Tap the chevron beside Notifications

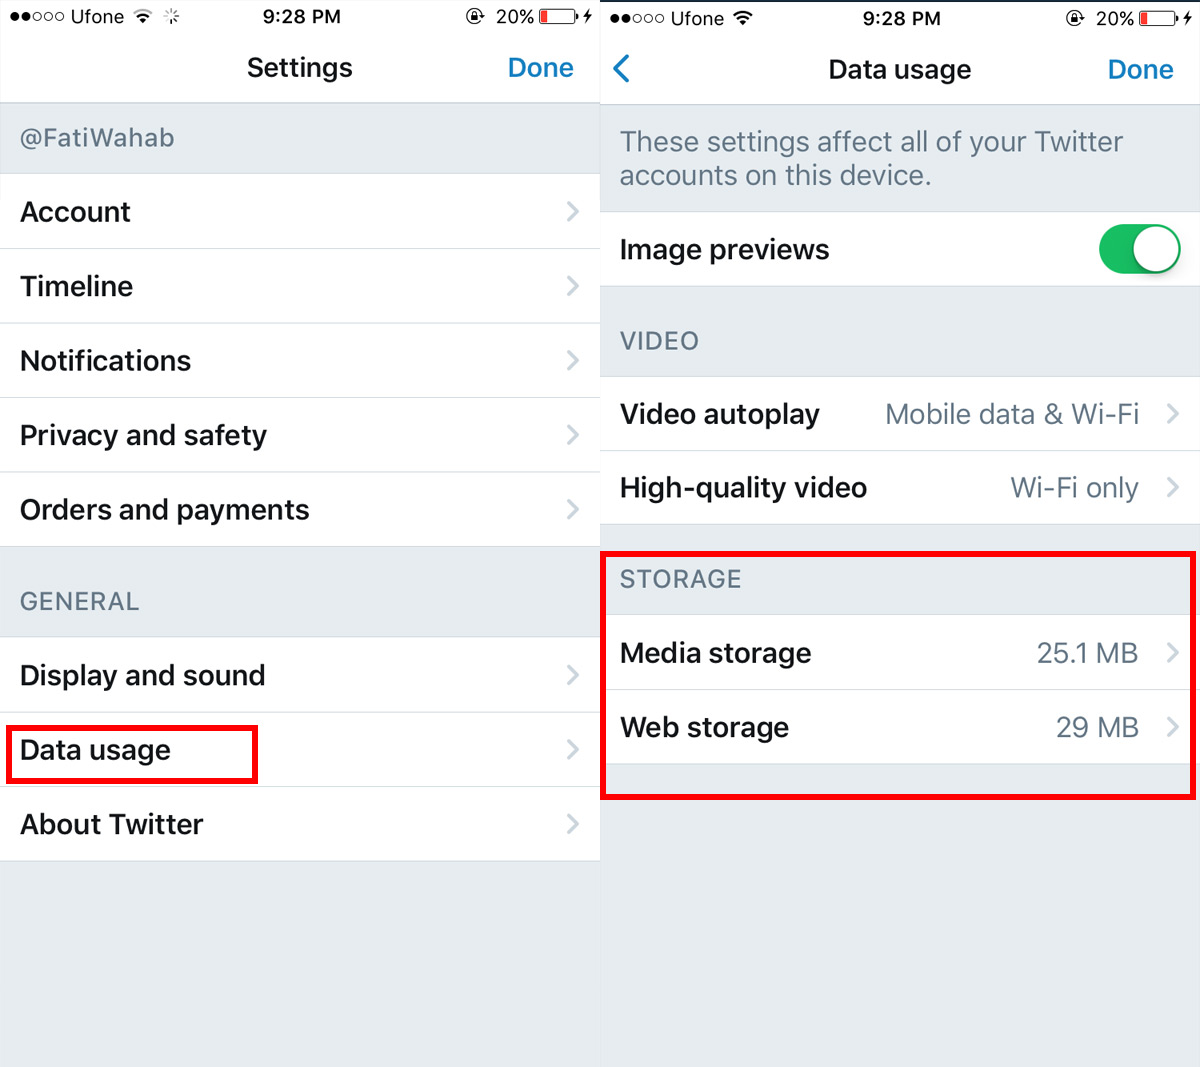point(573,361)
